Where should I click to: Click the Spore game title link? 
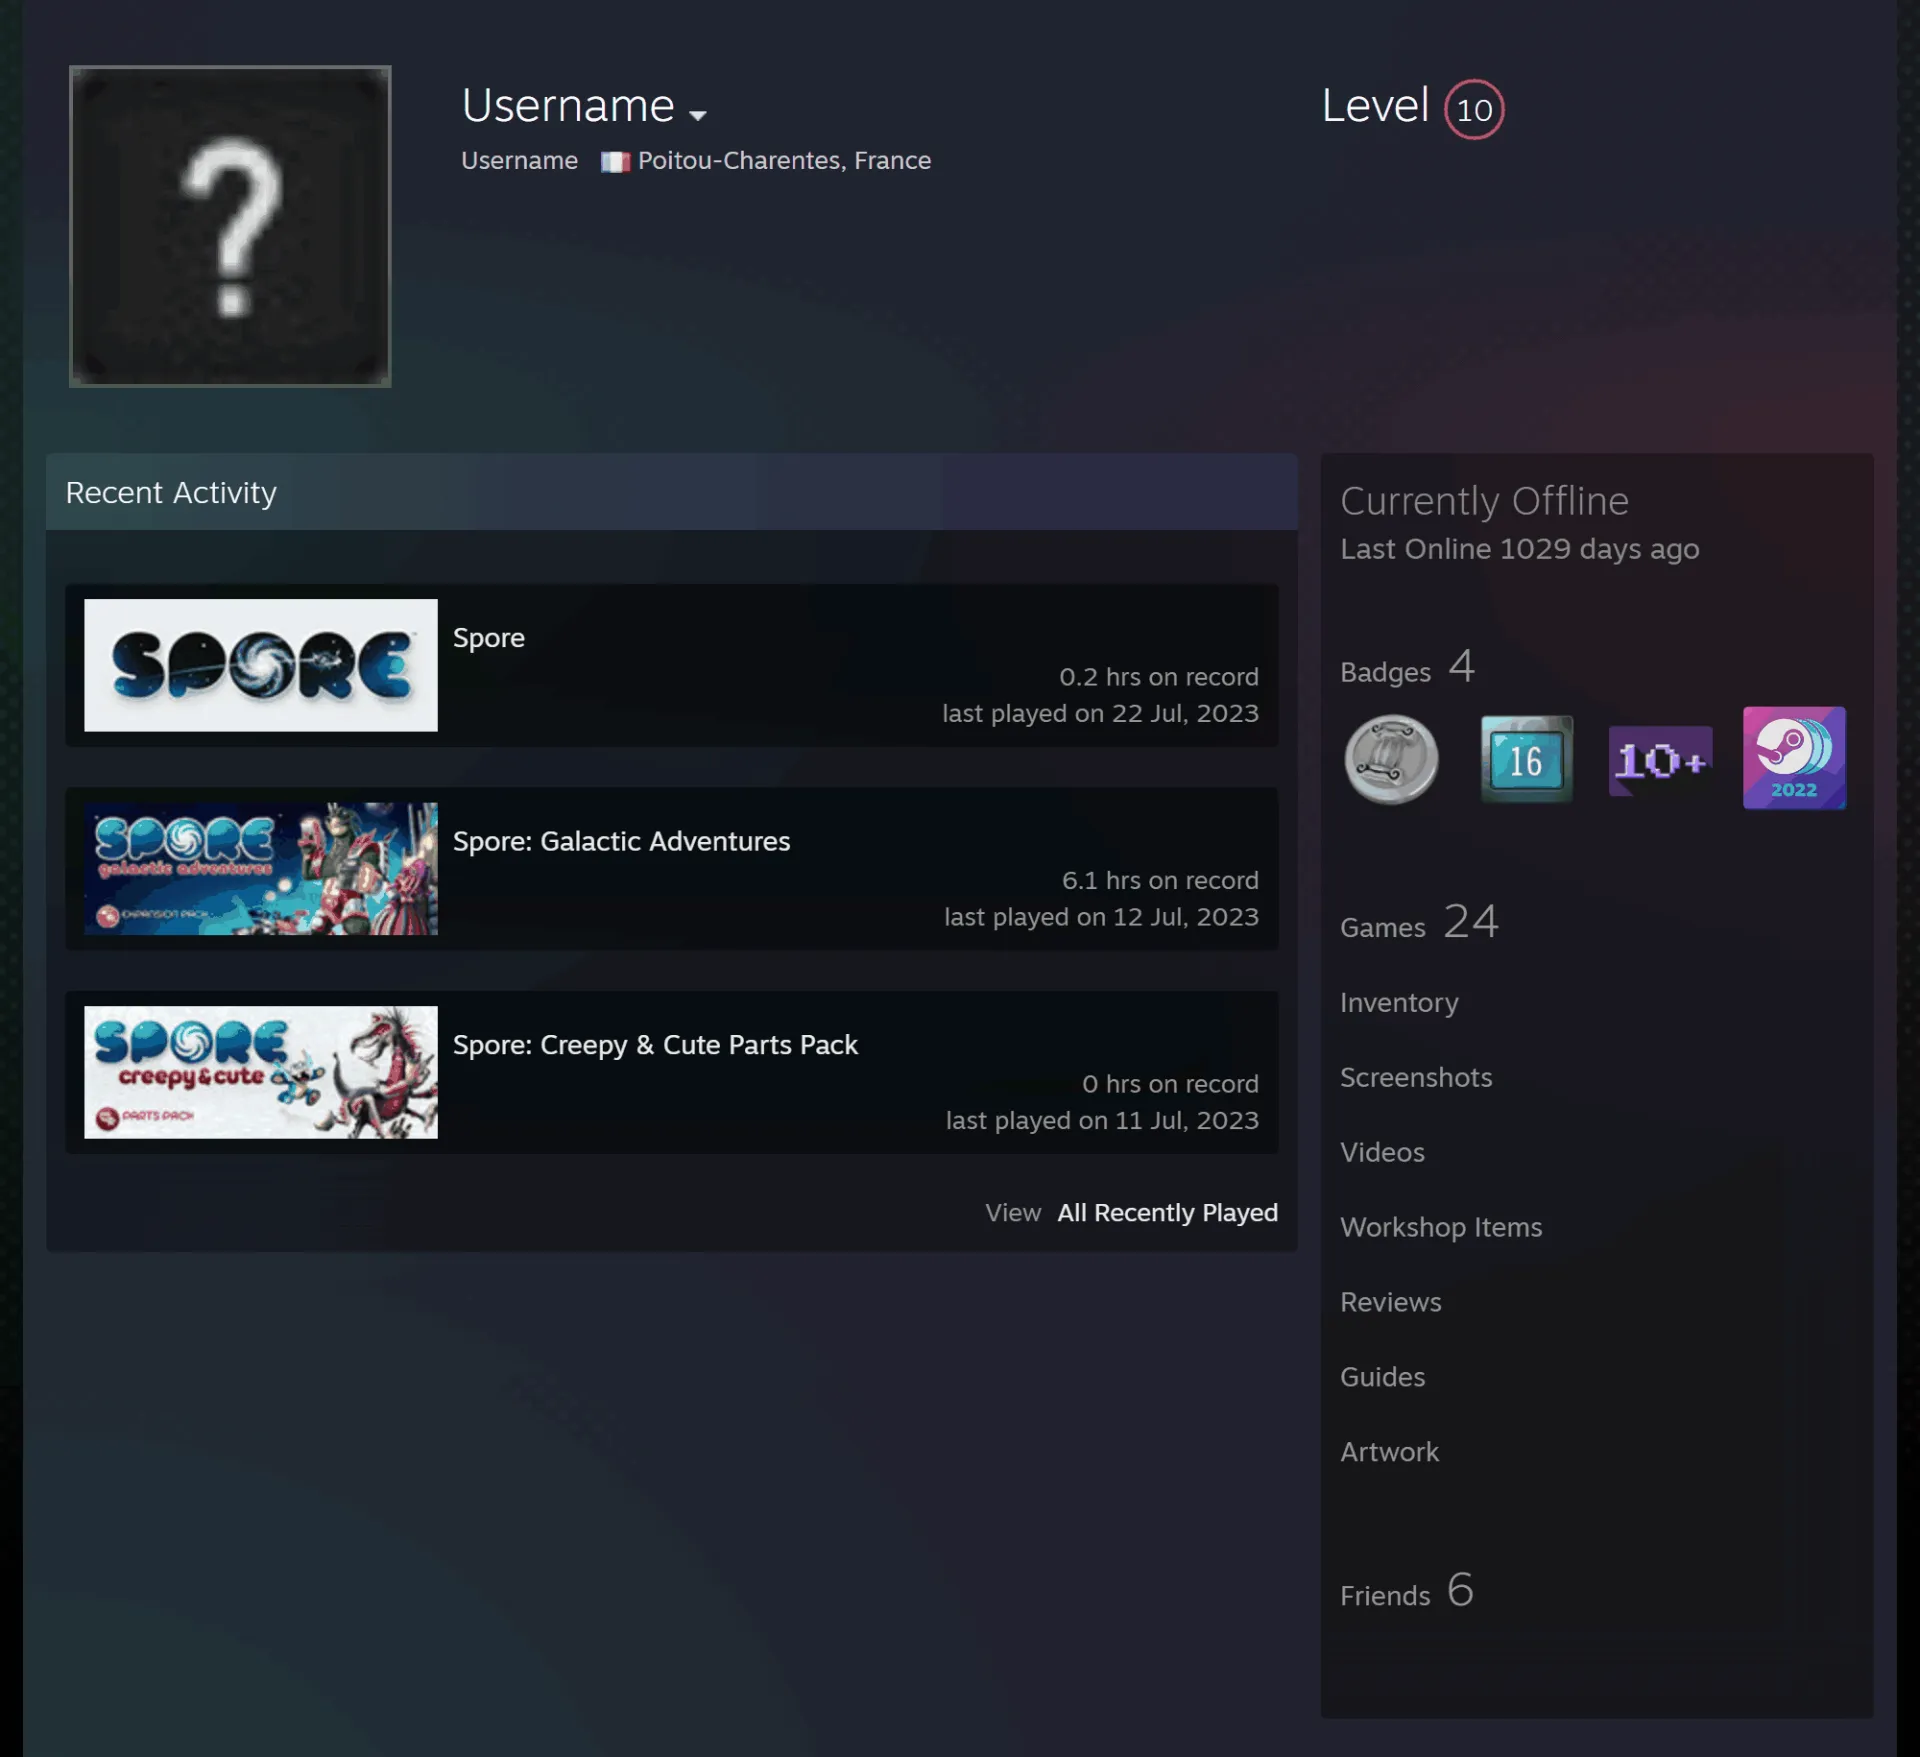489,638
